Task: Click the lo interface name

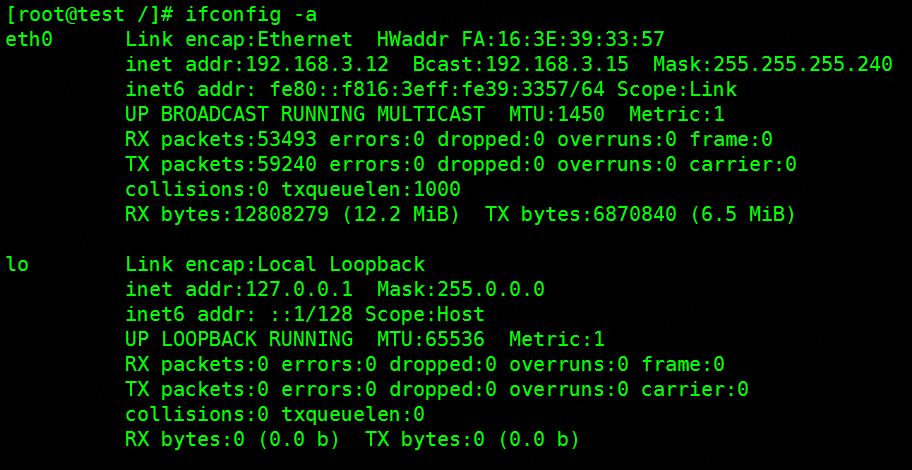Action: [17, 265]
